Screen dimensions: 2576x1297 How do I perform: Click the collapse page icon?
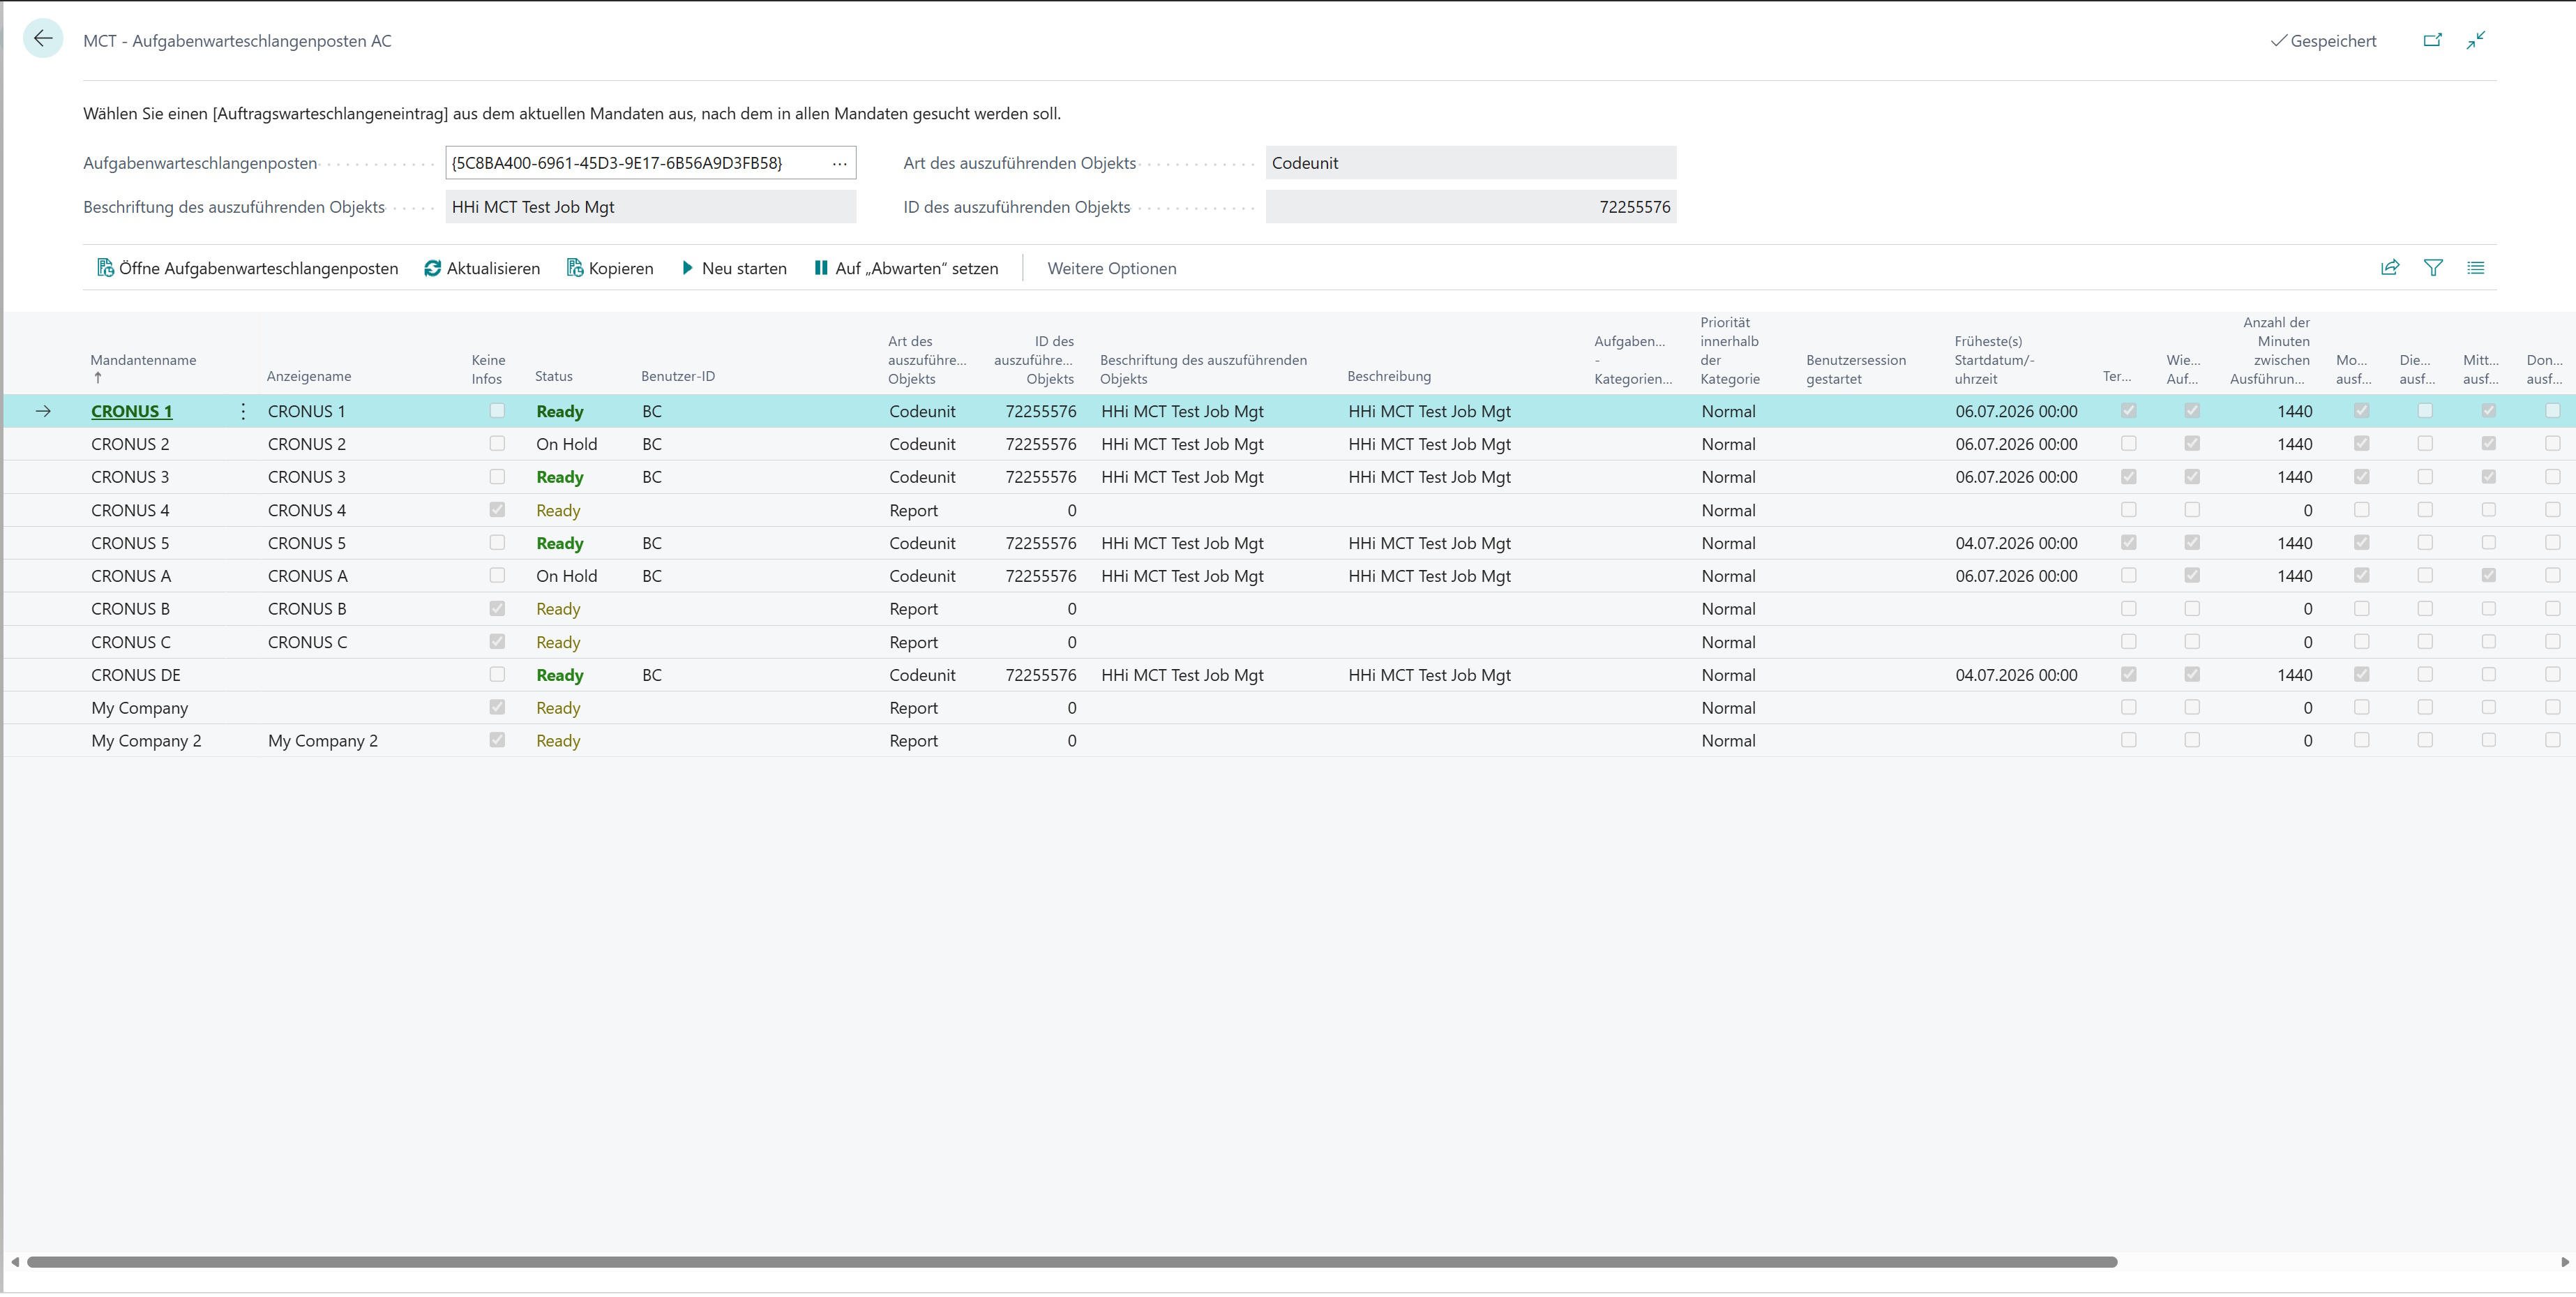(2476, 40)
